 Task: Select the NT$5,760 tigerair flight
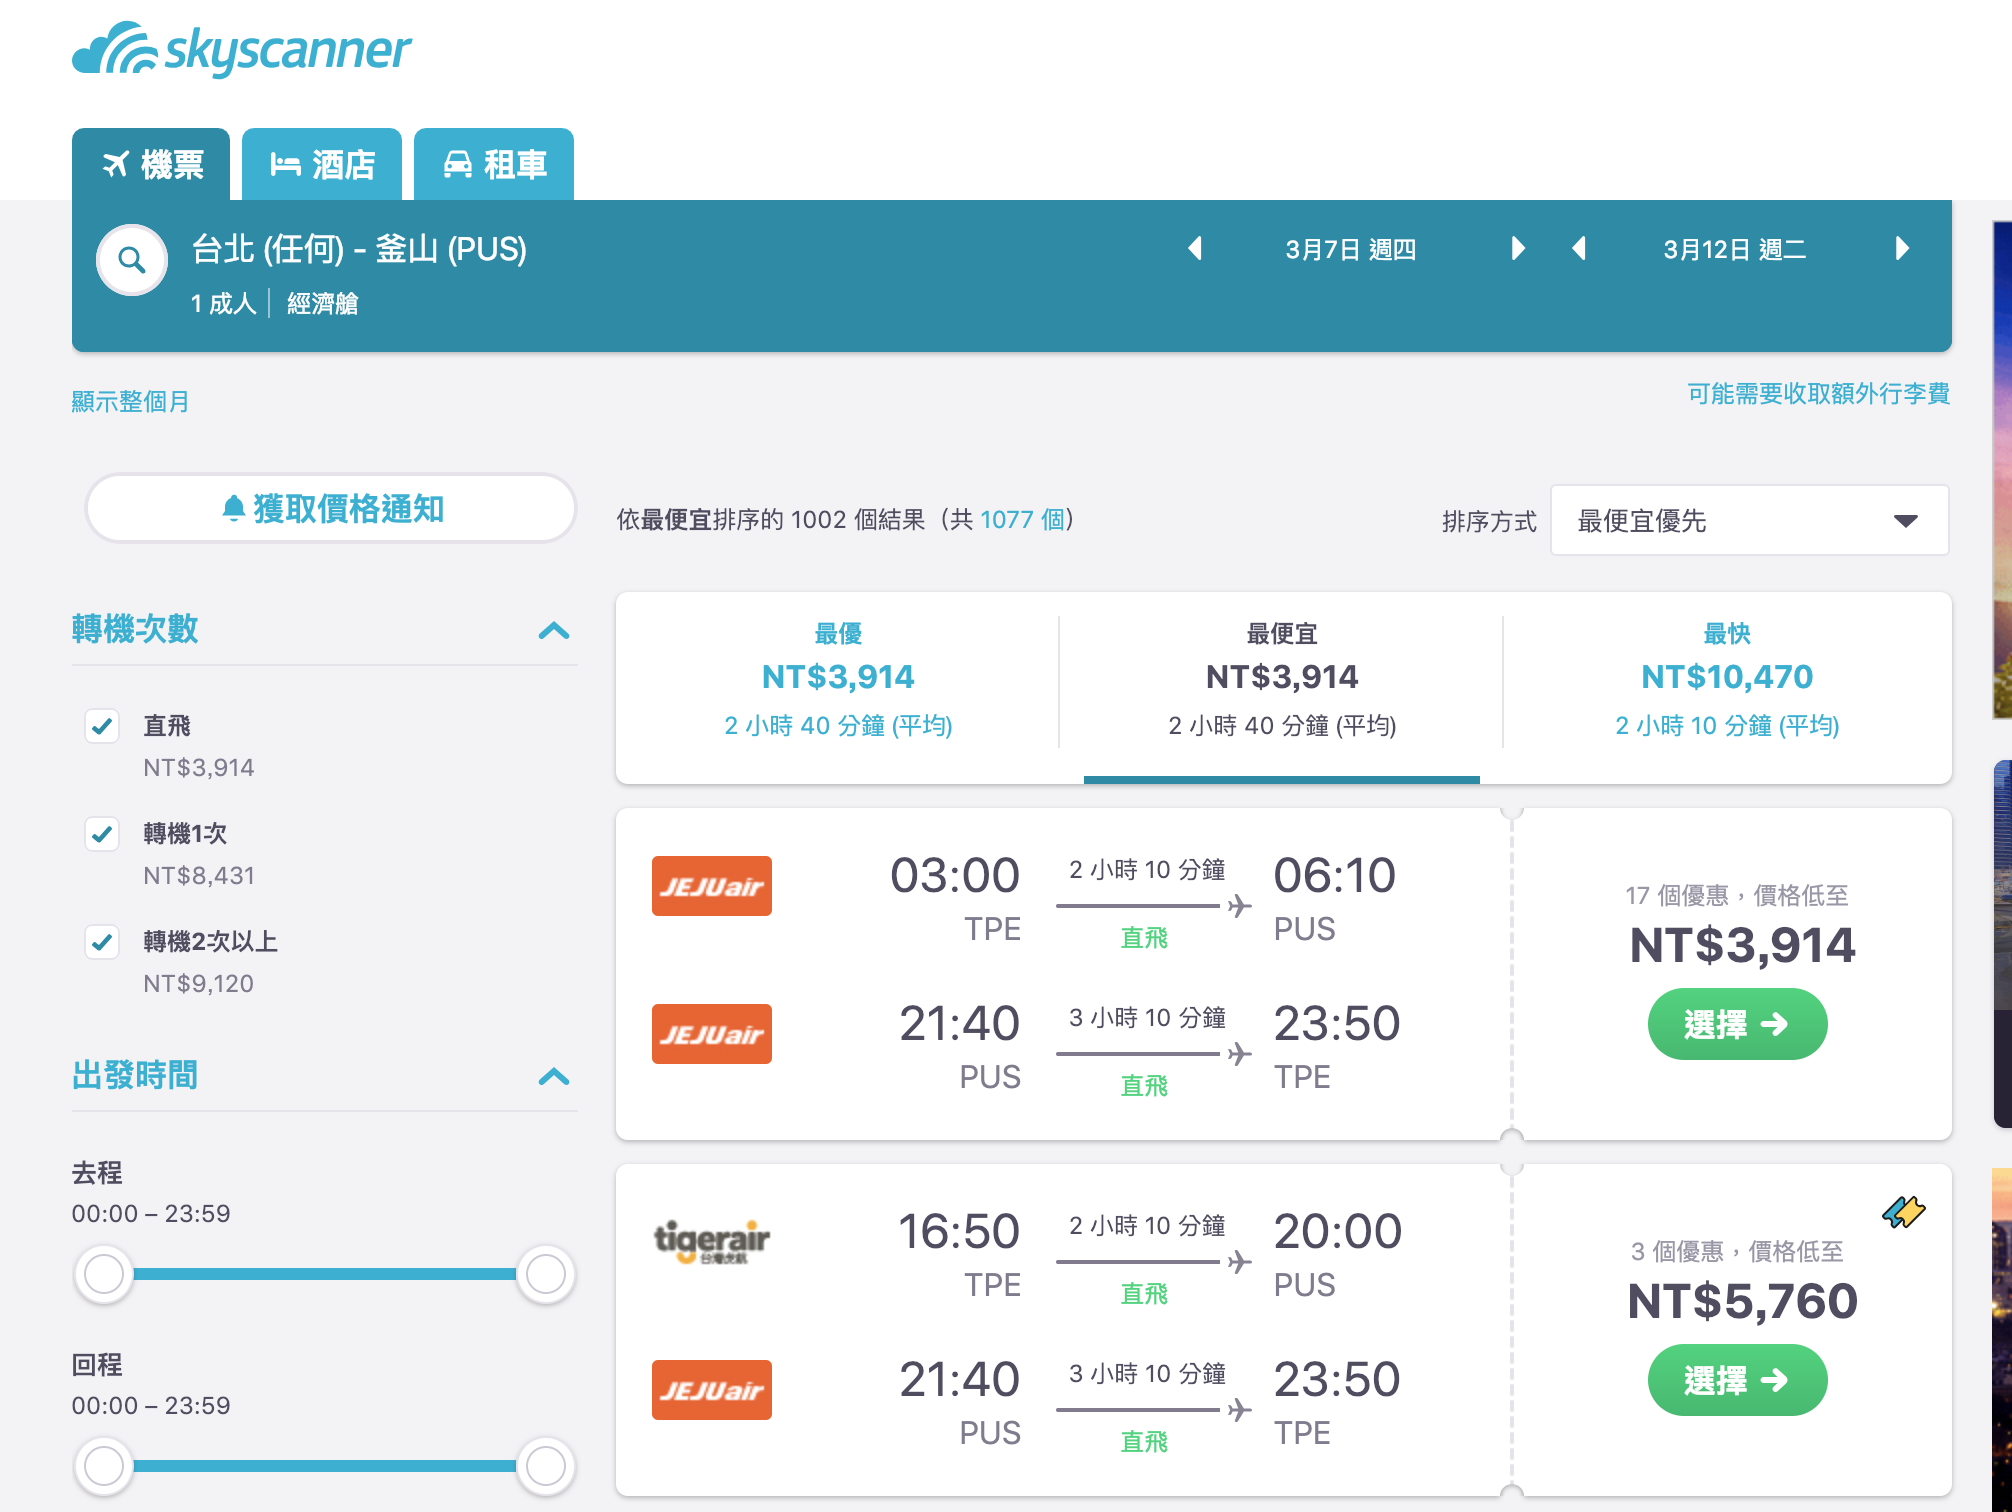pos(1737,1380)
